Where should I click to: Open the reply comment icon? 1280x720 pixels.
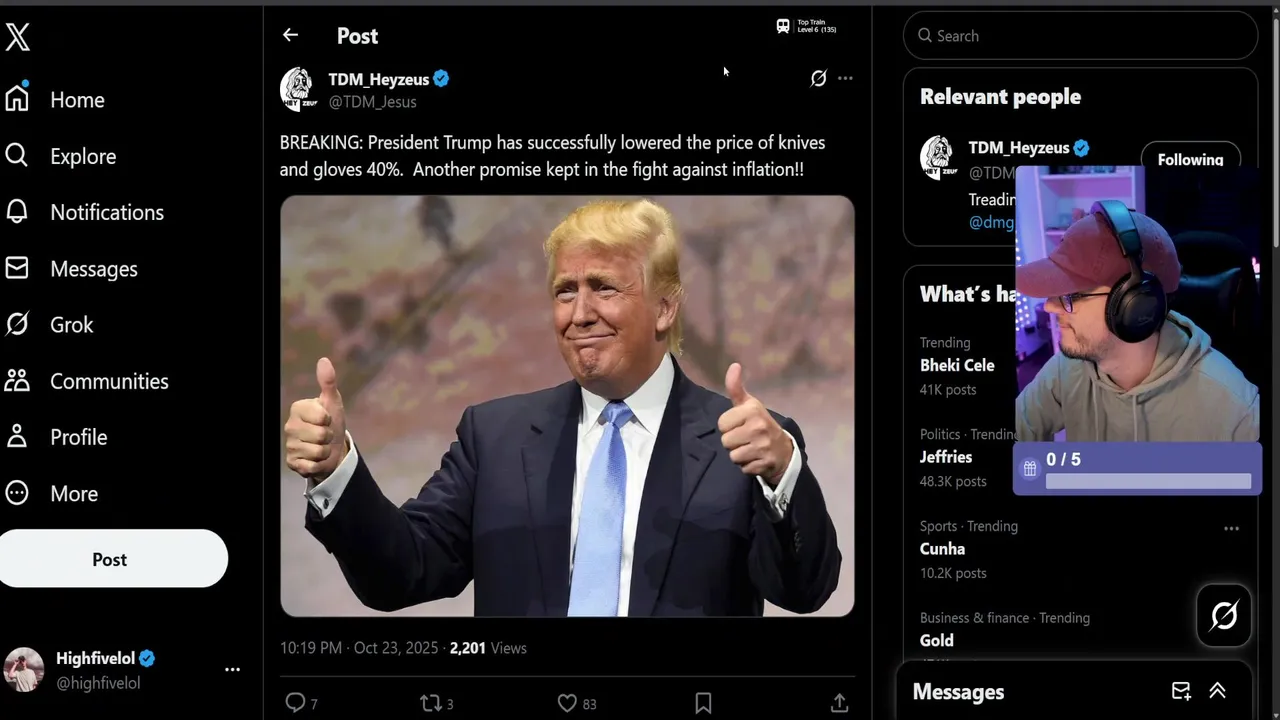click(x=295, y=703)
